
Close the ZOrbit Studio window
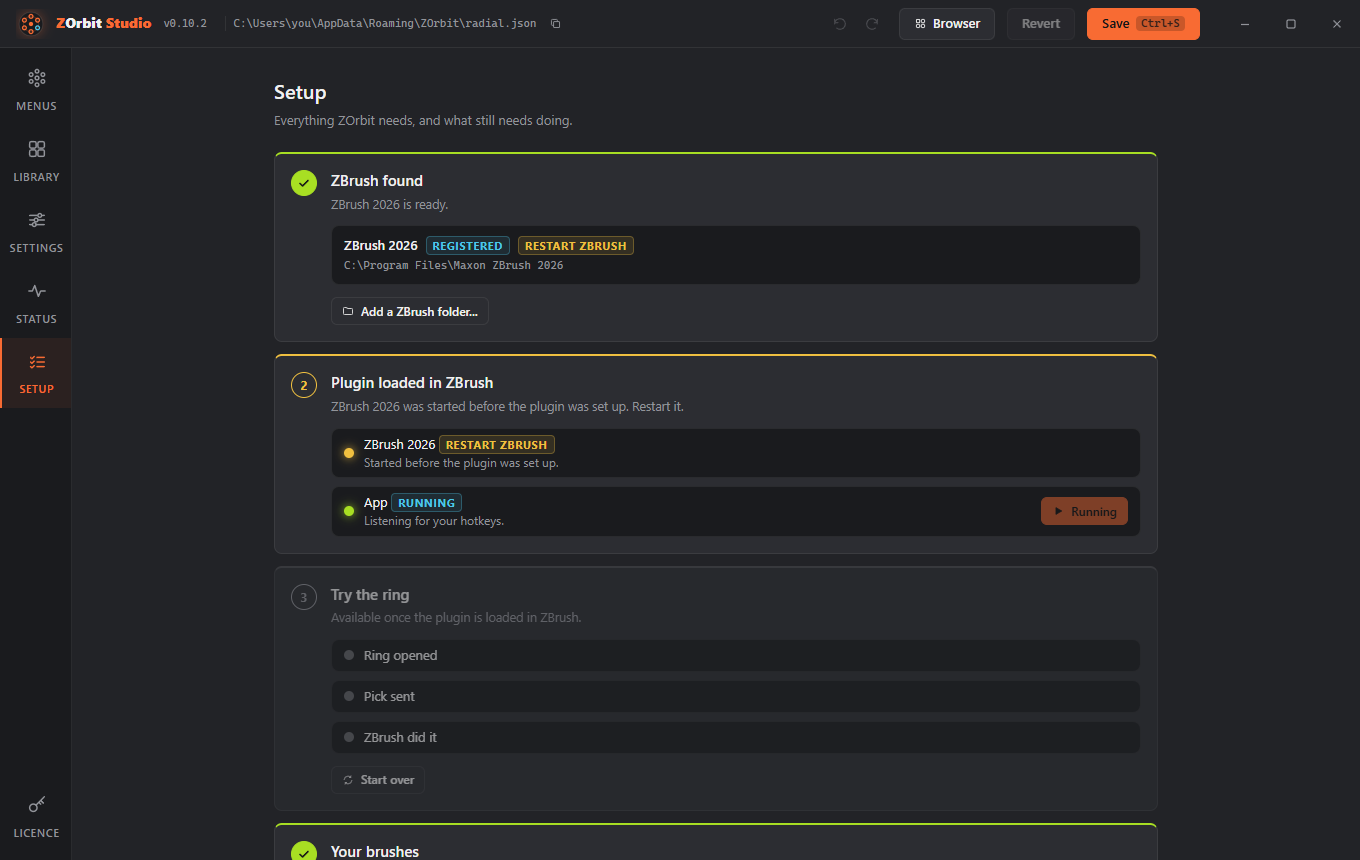coord(1337,24)
